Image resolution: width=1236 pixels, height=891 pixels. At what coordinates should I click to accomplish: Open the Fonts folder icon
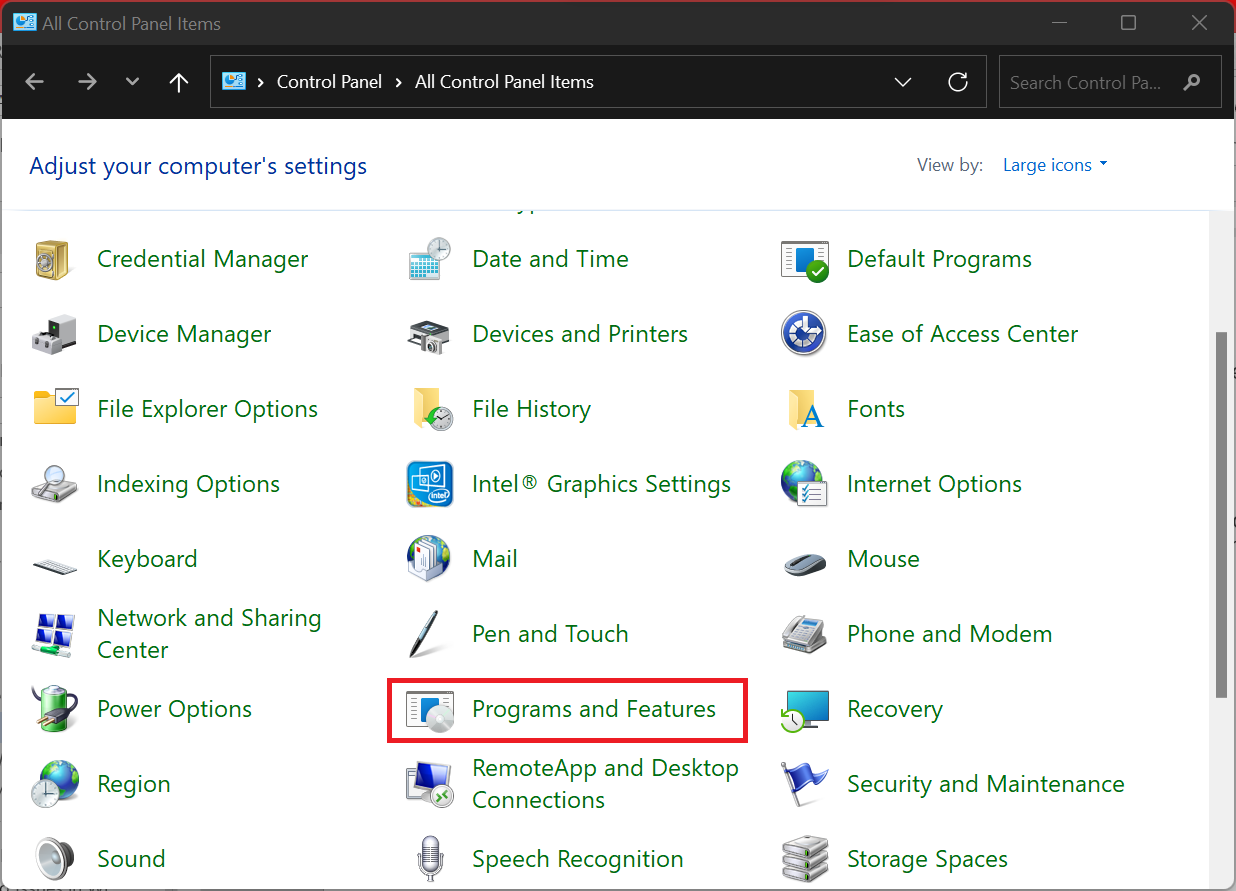click(804, 410)
